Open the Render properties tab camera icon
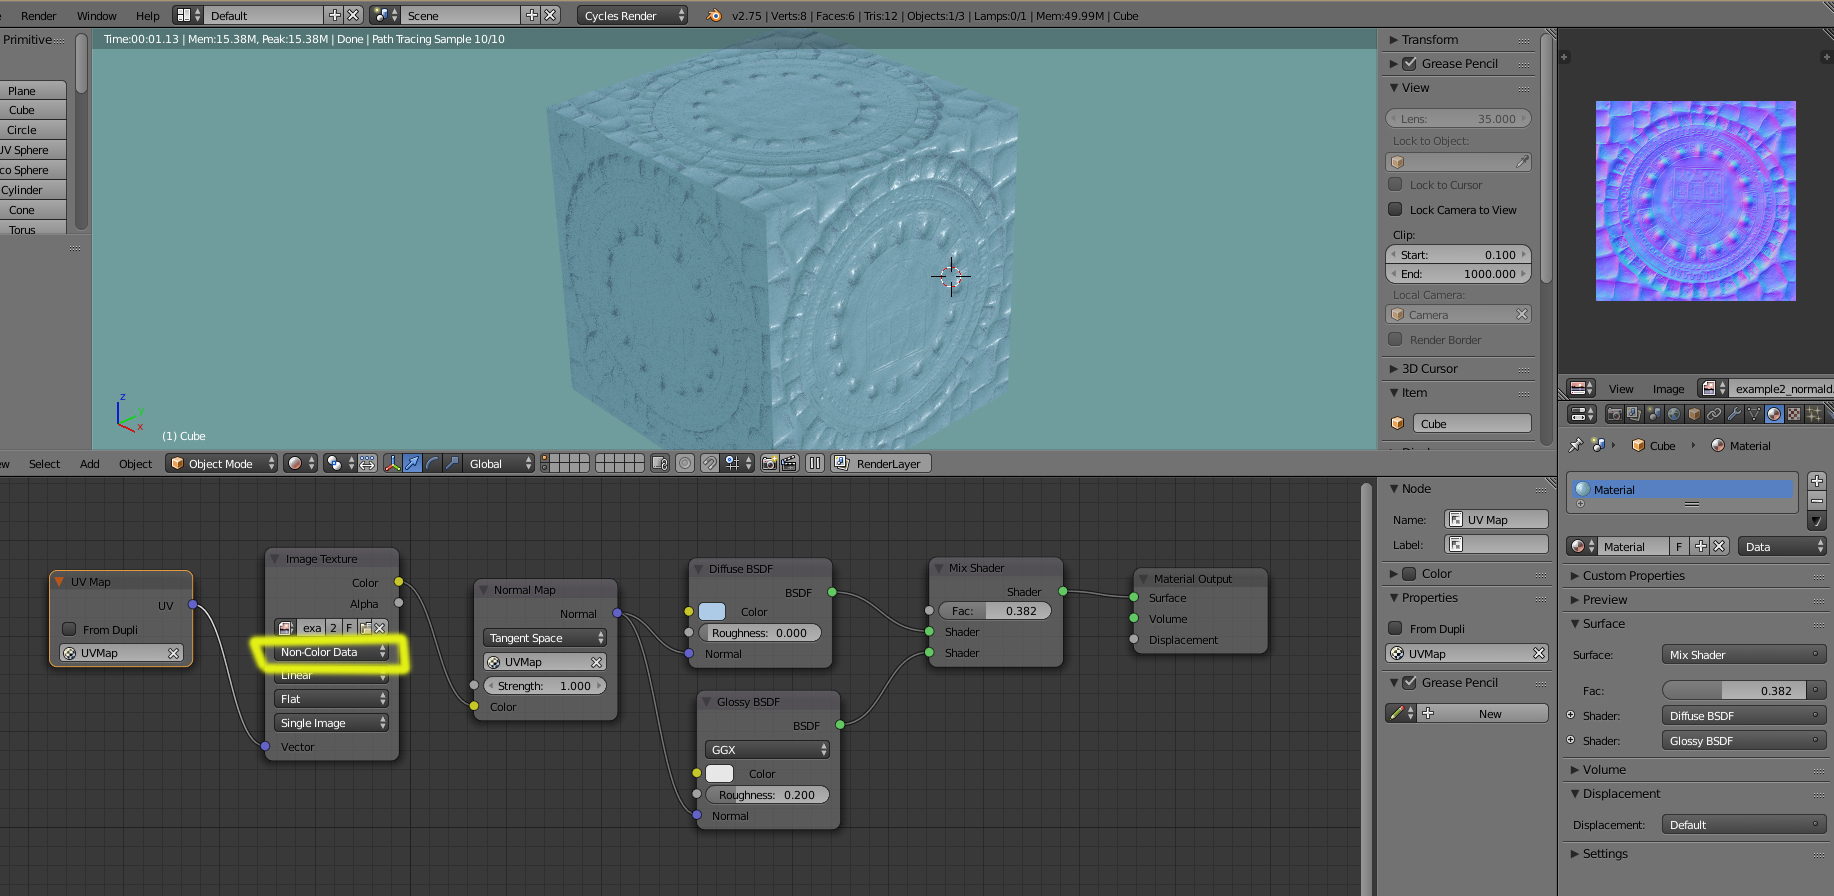 pyautogui.click(x=1614, y=414)
